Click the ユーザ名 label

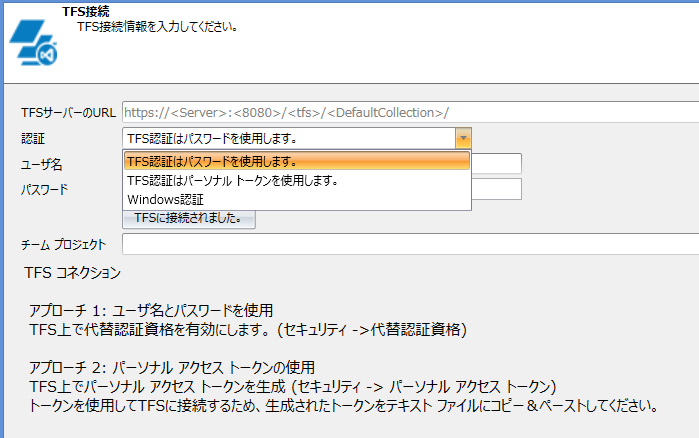(x=41, y=164)
